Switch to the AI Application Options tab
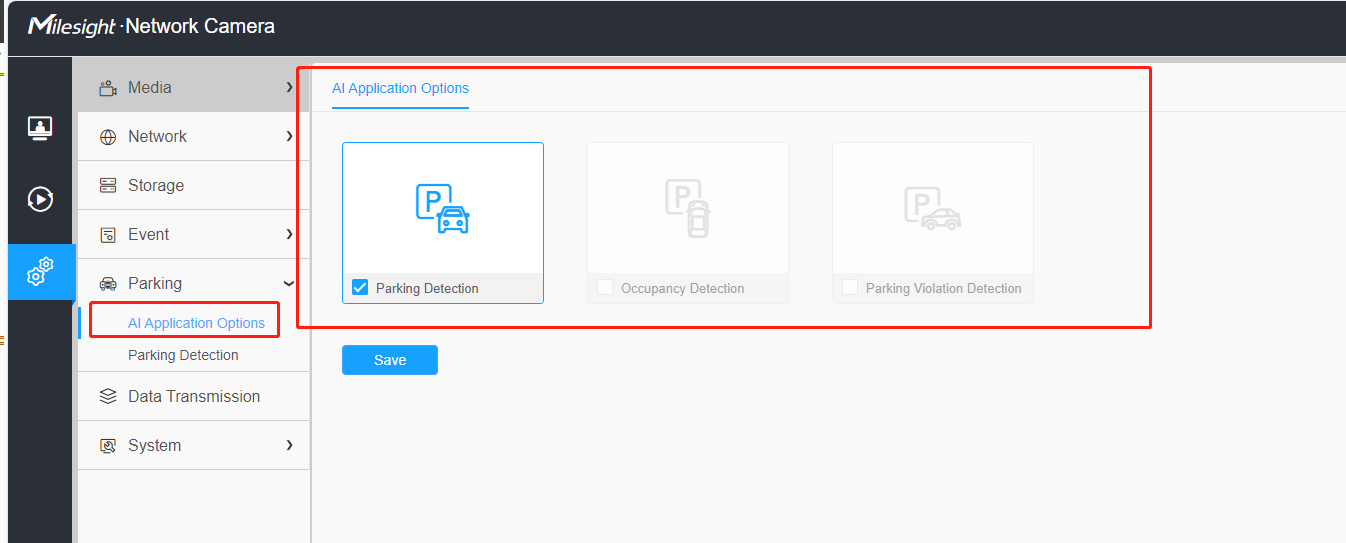Viewport: 1346px width, 543px height. [400, 88]
